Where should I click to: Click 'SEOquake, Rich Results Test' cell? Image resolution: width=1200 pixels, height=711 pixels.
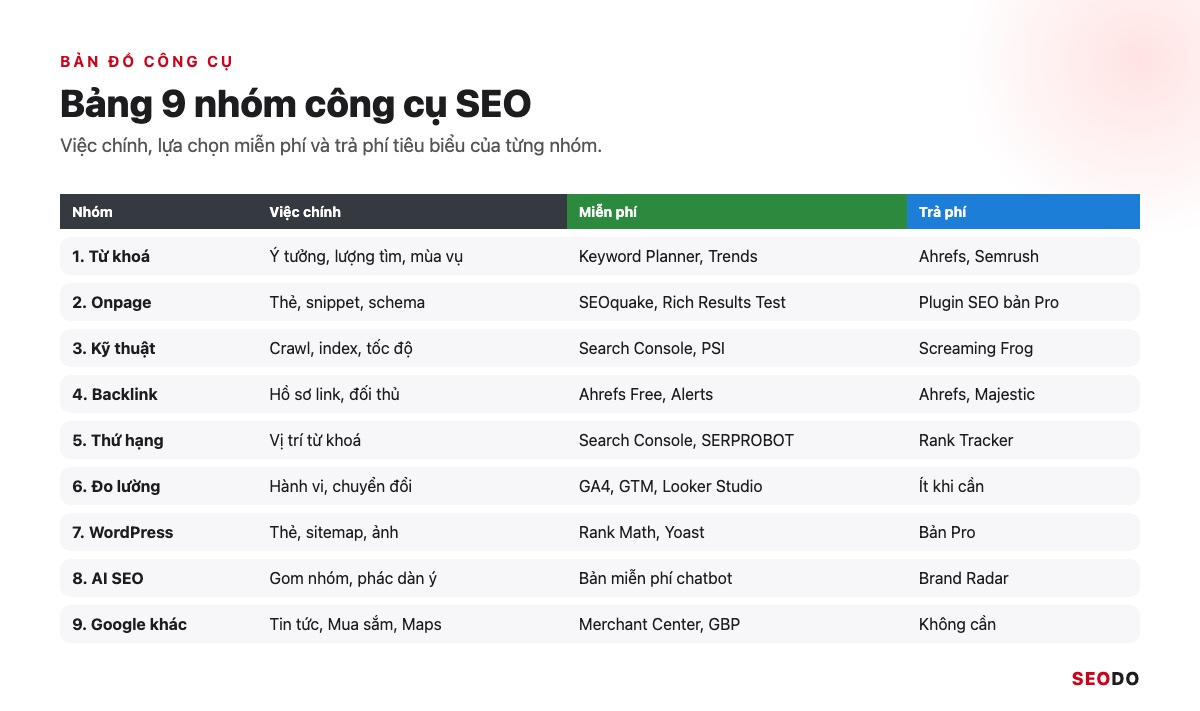click(x=682, y=302)
